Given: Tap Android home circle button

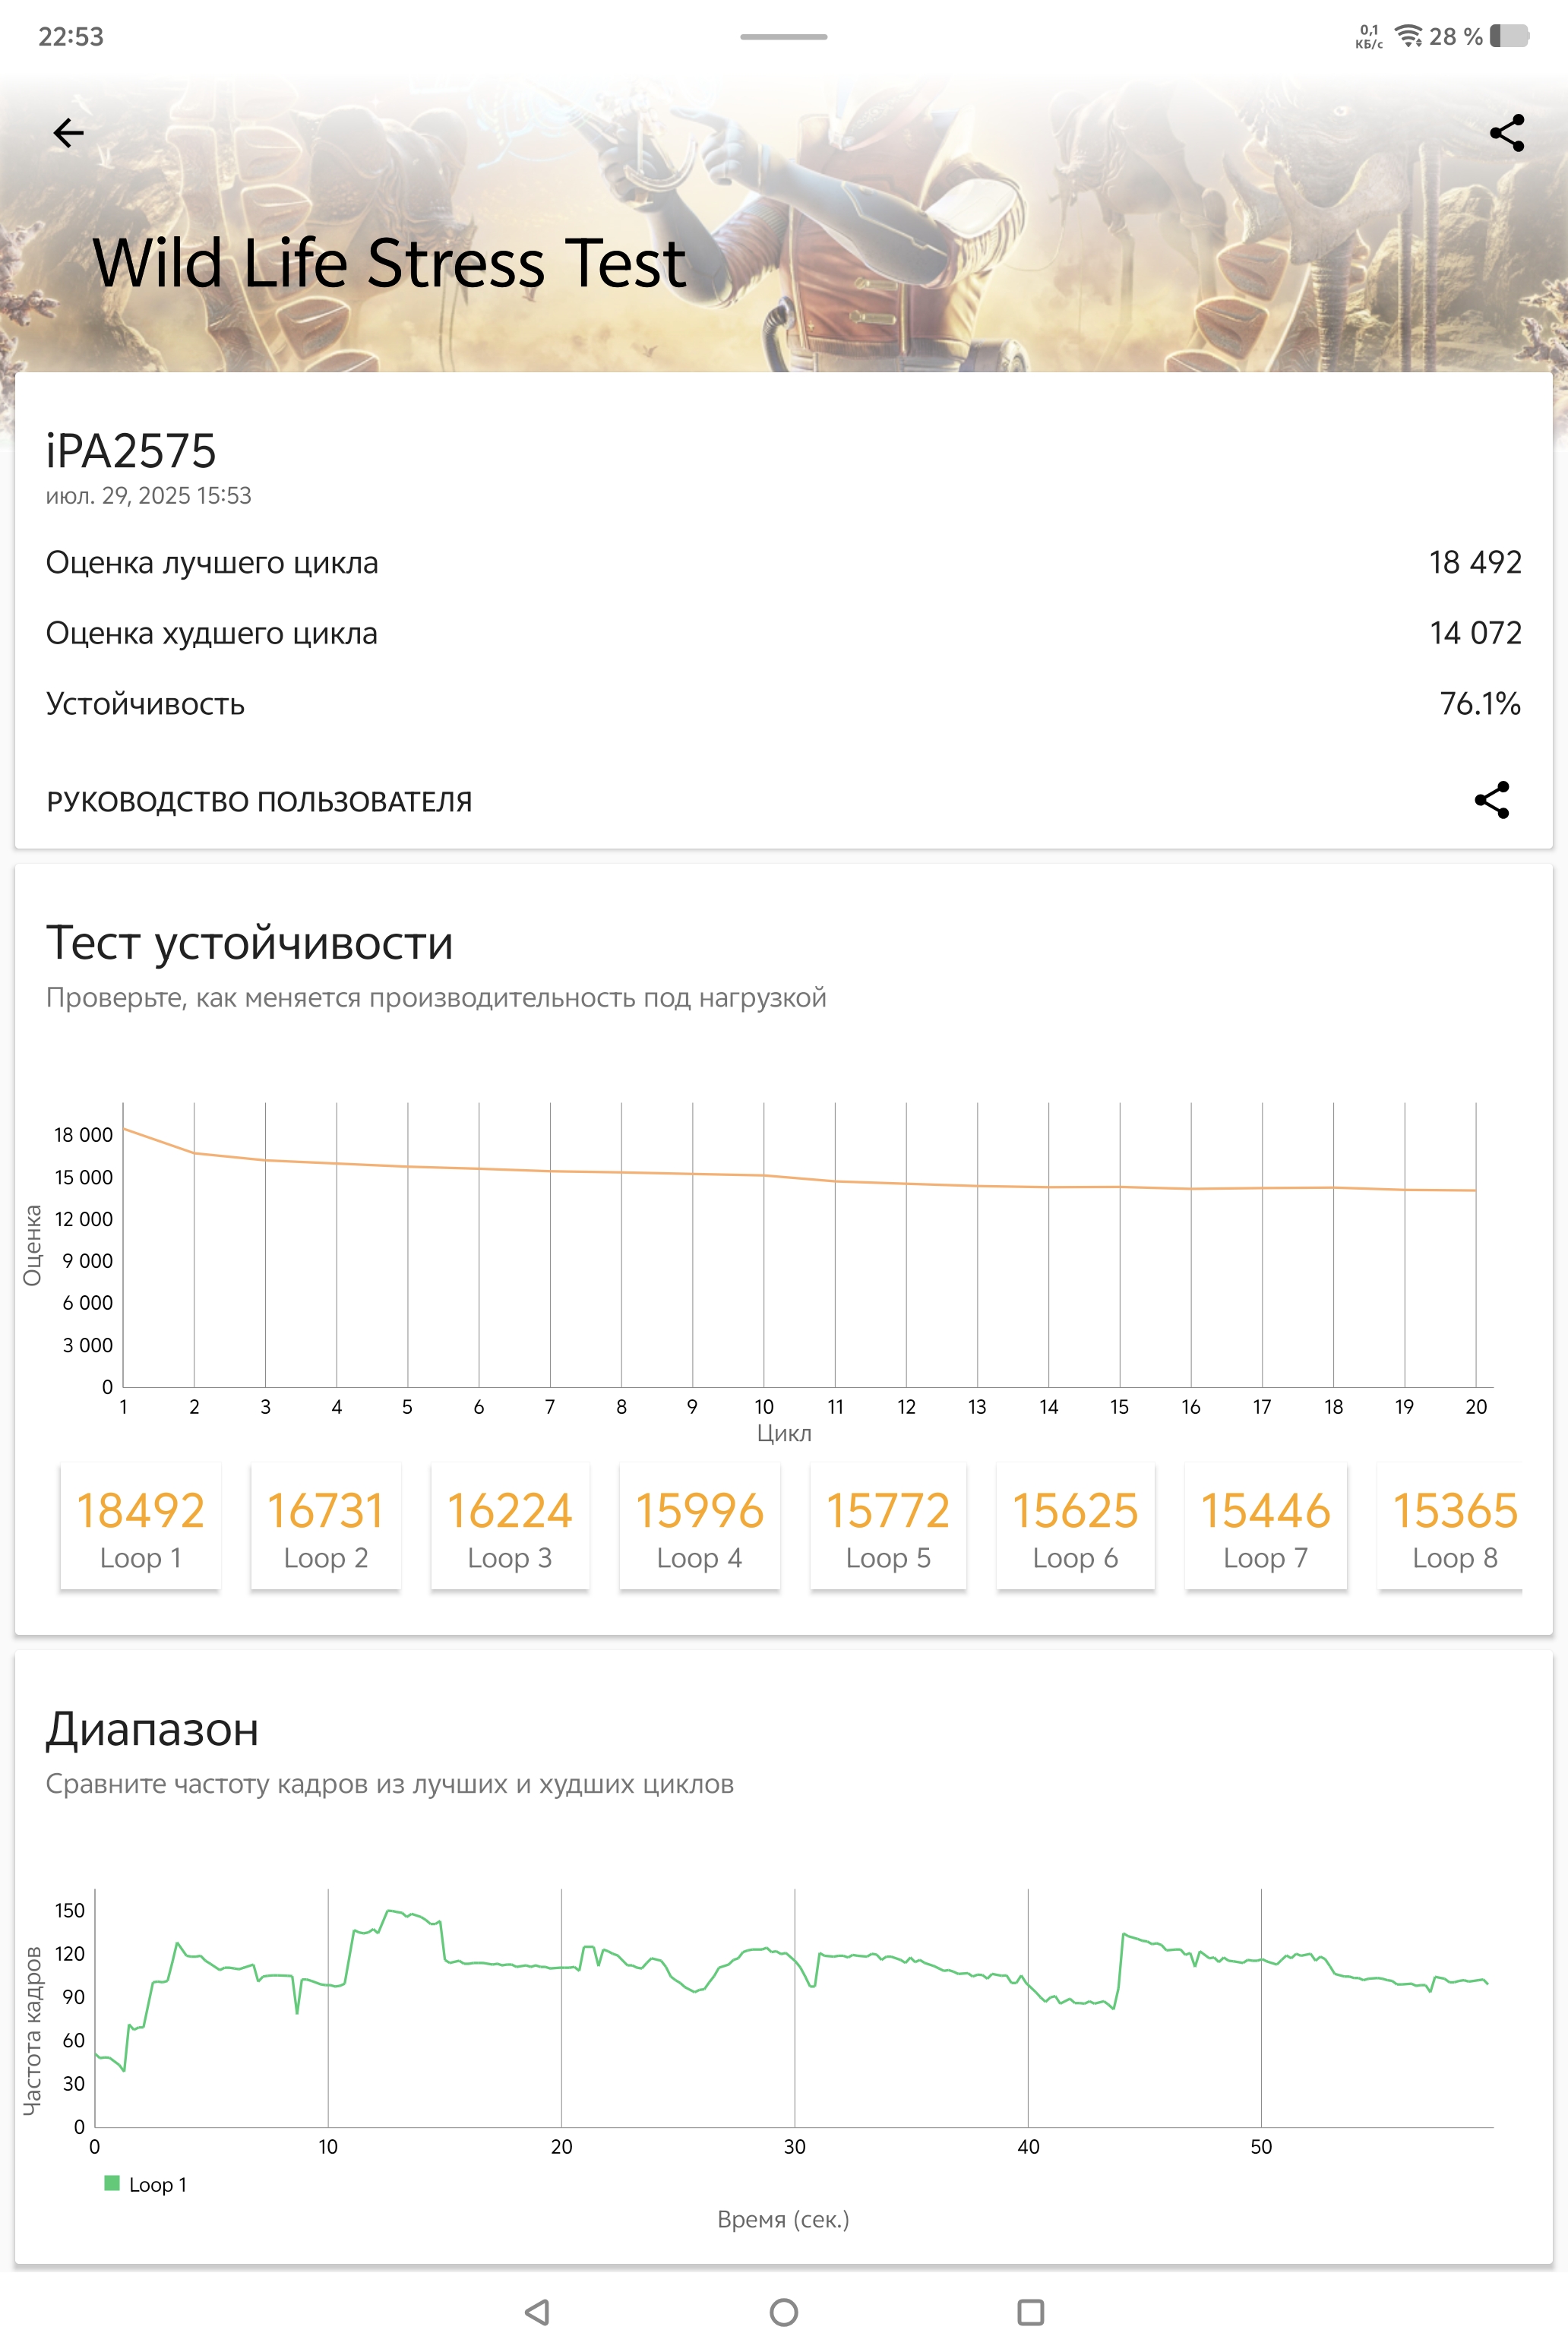Looking at the screenshot, I should 784,2311.
